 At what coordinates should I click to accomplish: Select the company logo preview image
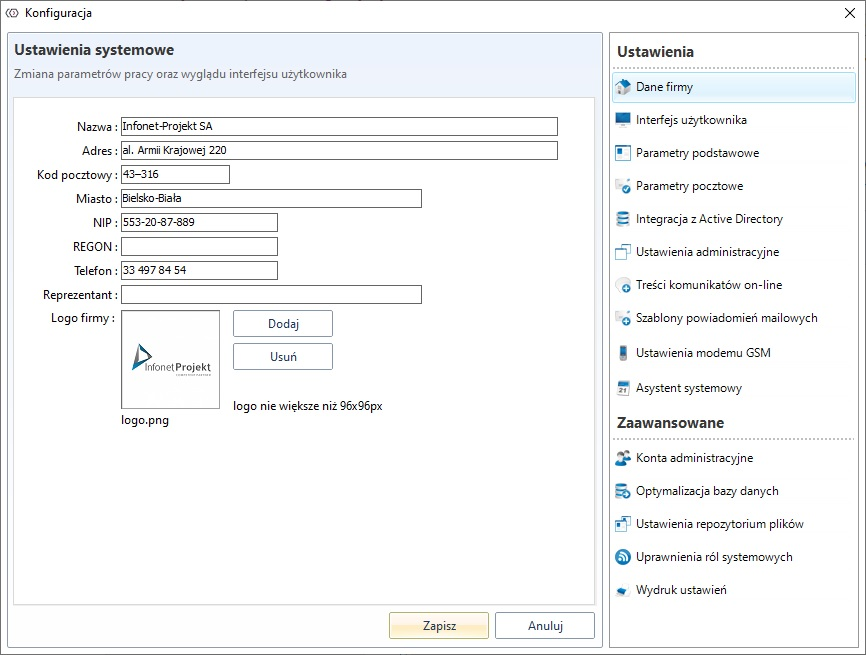170,359
